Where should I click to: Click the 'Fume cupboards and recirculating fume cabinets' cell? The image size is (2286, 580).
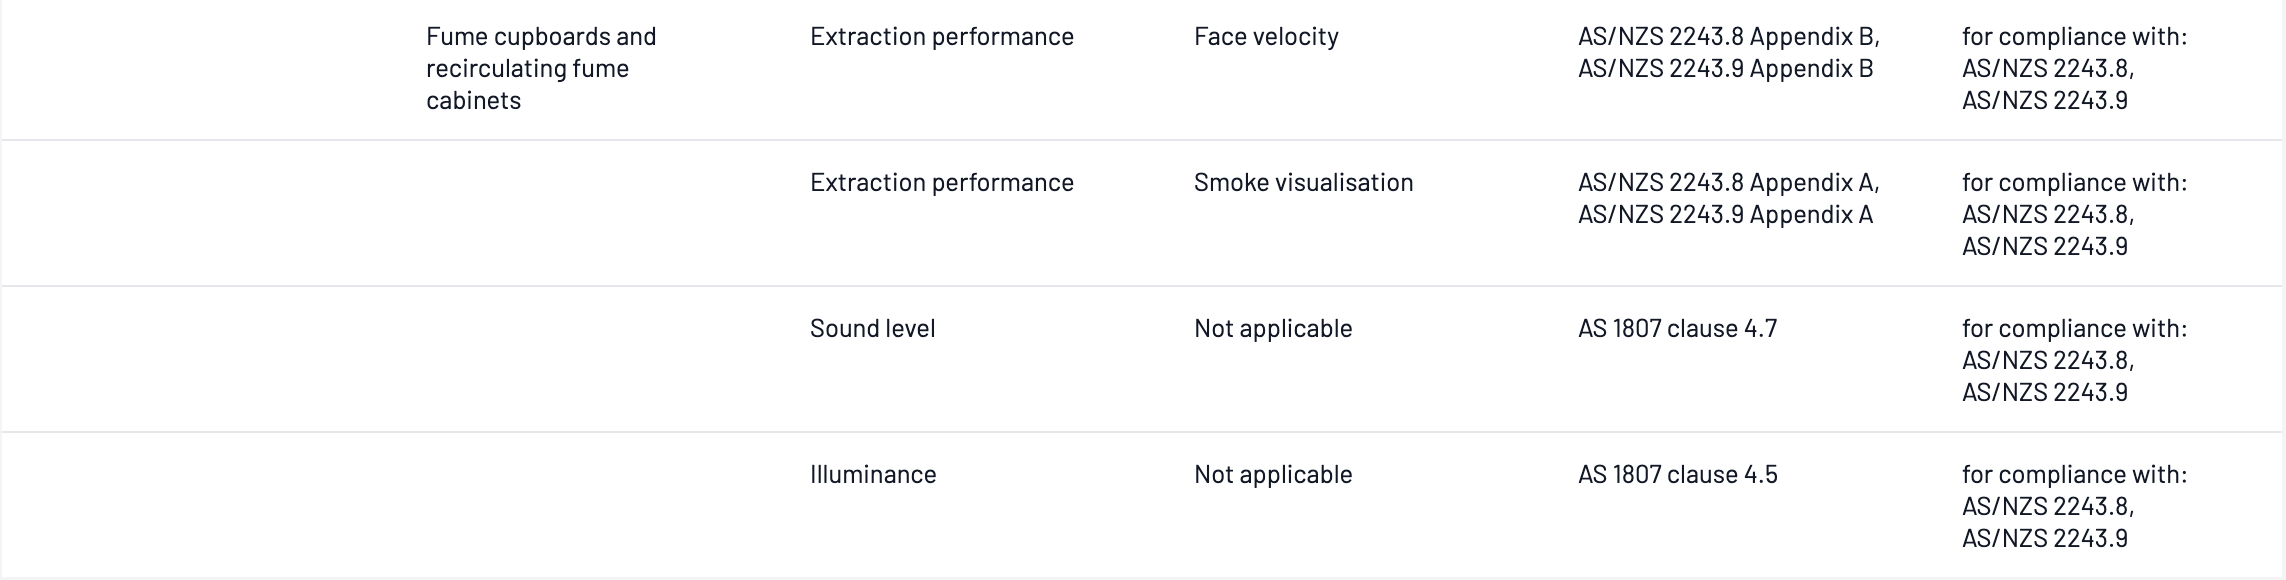coord(541,68)
